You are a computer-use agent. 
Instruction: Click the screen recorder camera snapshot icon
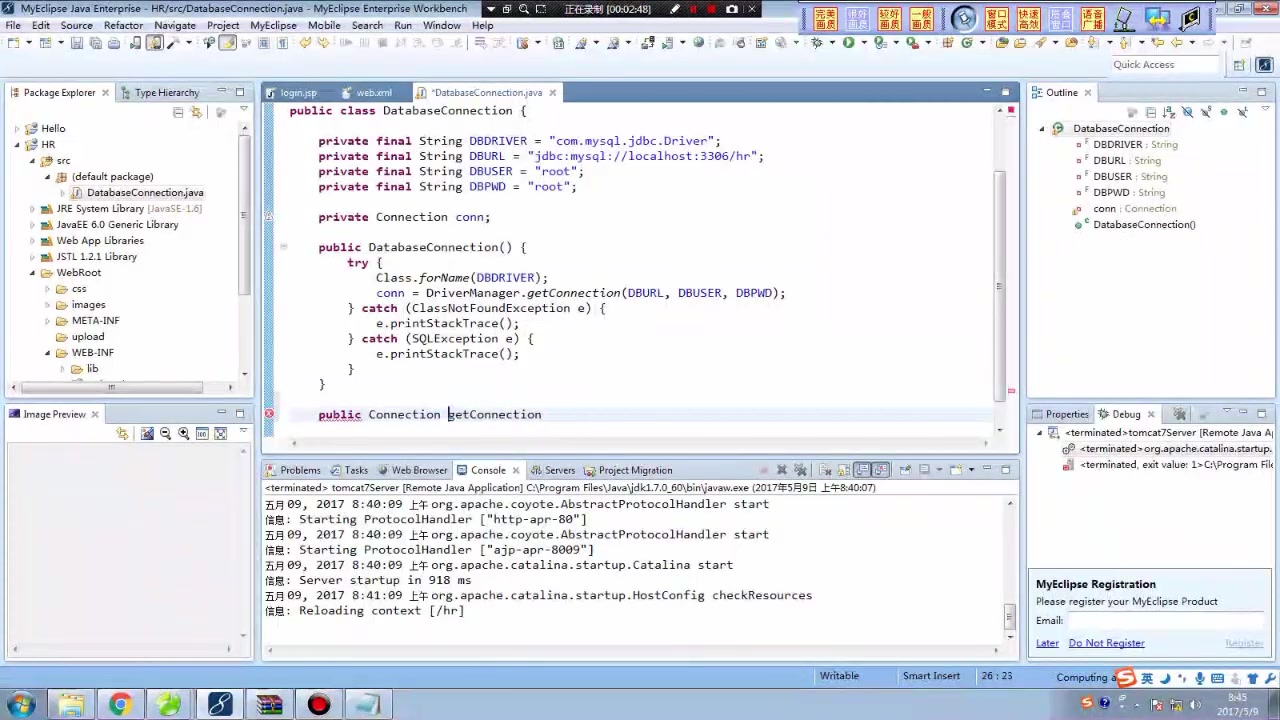[732, 9]
